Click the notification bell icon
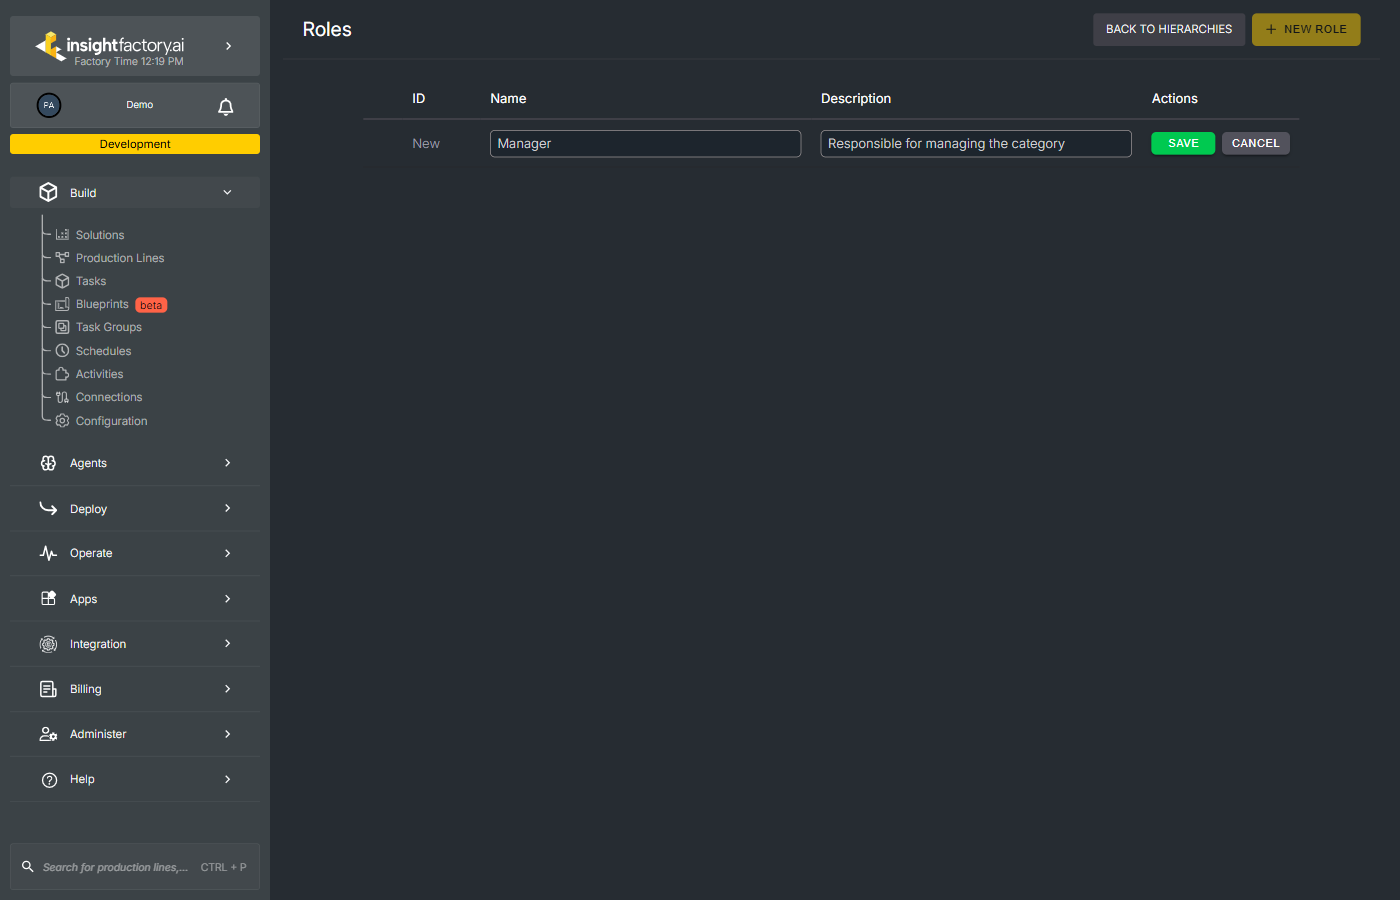1400x900 pixels. coord(226,106)
